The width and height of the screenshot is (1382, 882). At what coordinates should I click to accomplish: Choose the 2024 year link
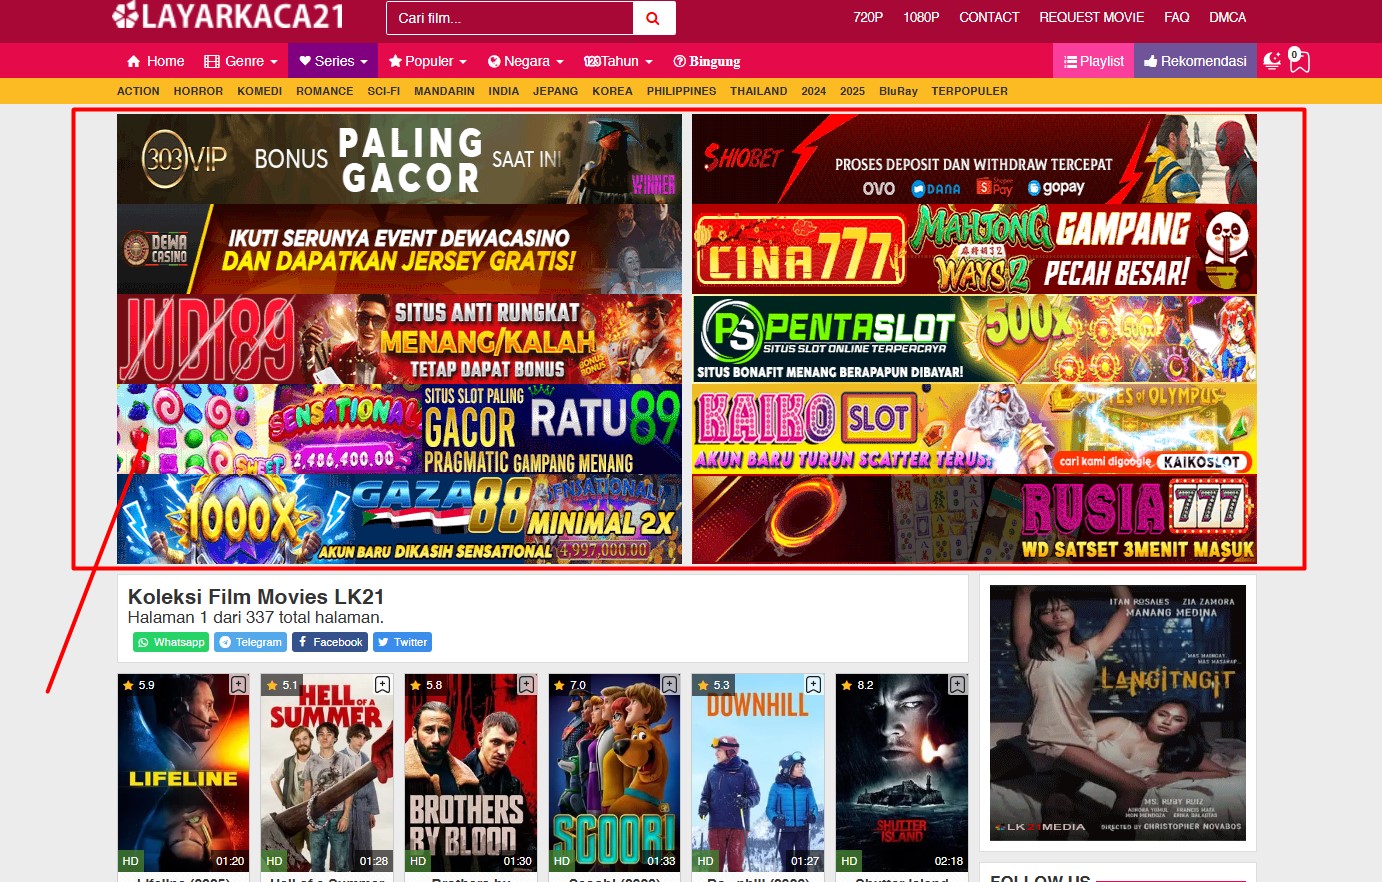click(814, 91)
